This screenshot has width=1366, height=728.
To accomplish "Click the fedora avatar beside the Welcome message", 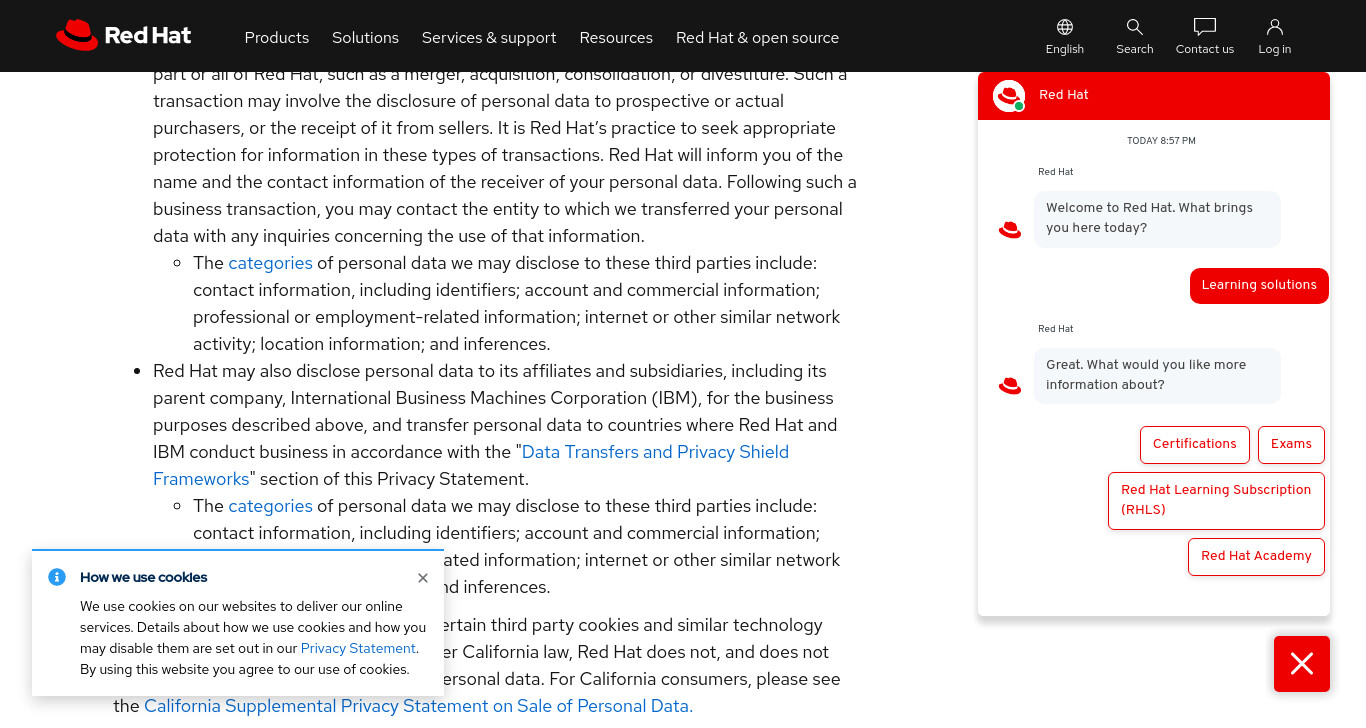I will pyautogui.click(x=1010, y=229).
